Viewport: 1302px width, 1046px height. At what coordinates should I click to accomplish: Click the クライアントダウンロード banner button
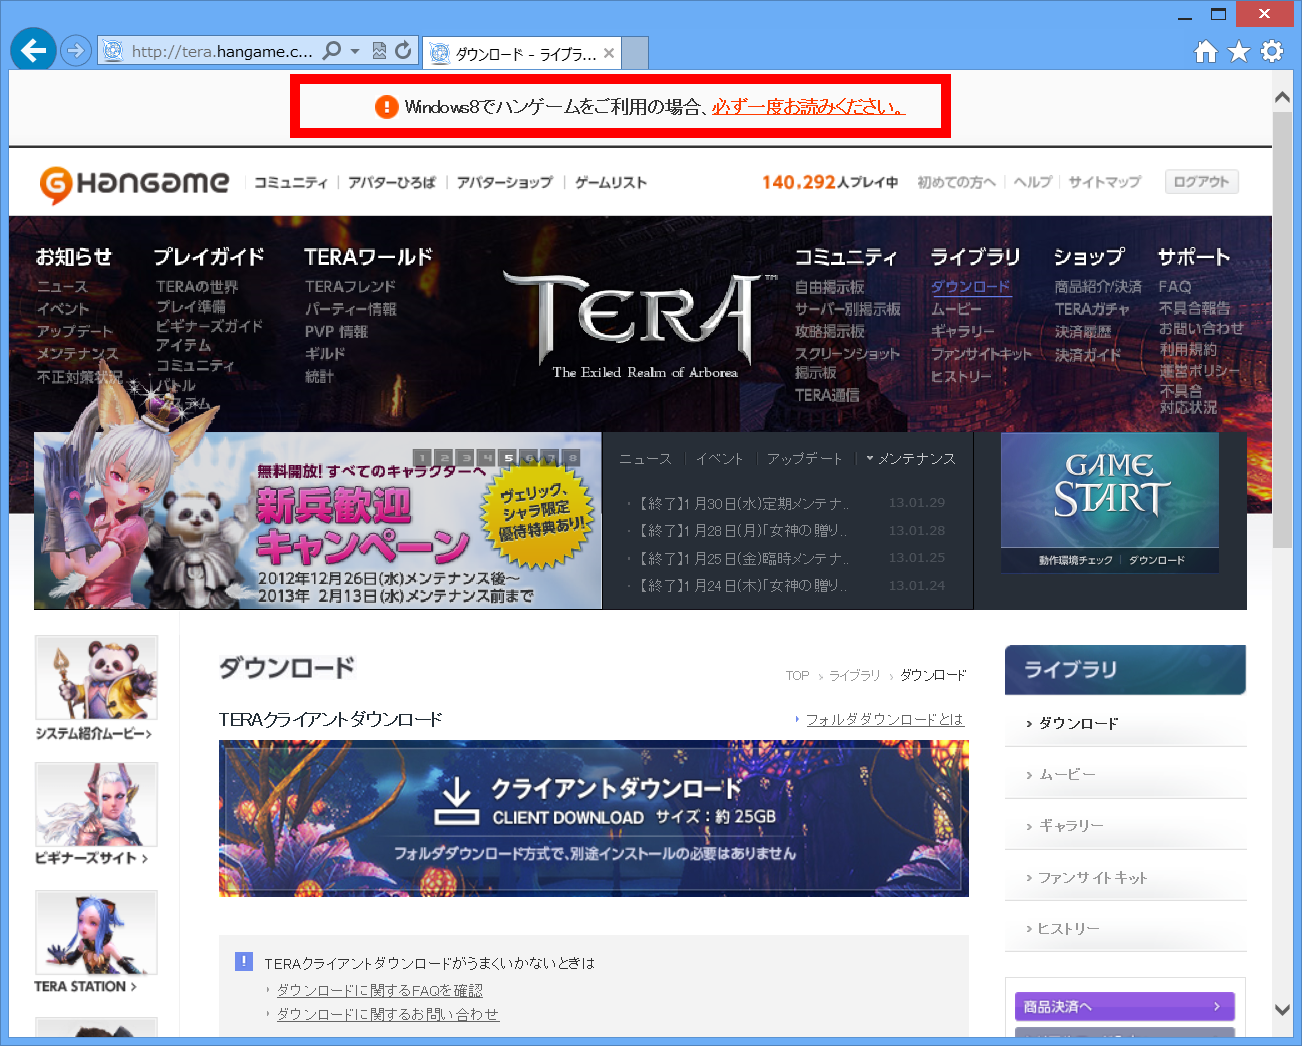[594, 818]
